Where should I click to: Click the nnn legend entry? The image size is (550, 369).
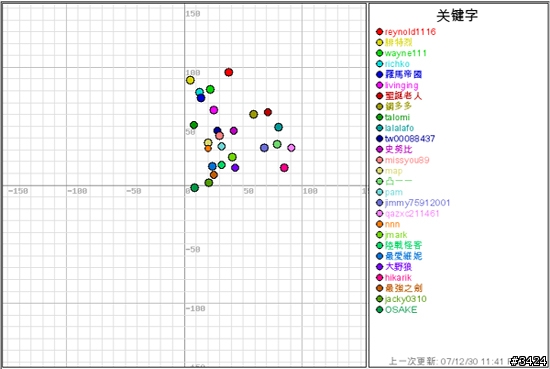(388, 224)
